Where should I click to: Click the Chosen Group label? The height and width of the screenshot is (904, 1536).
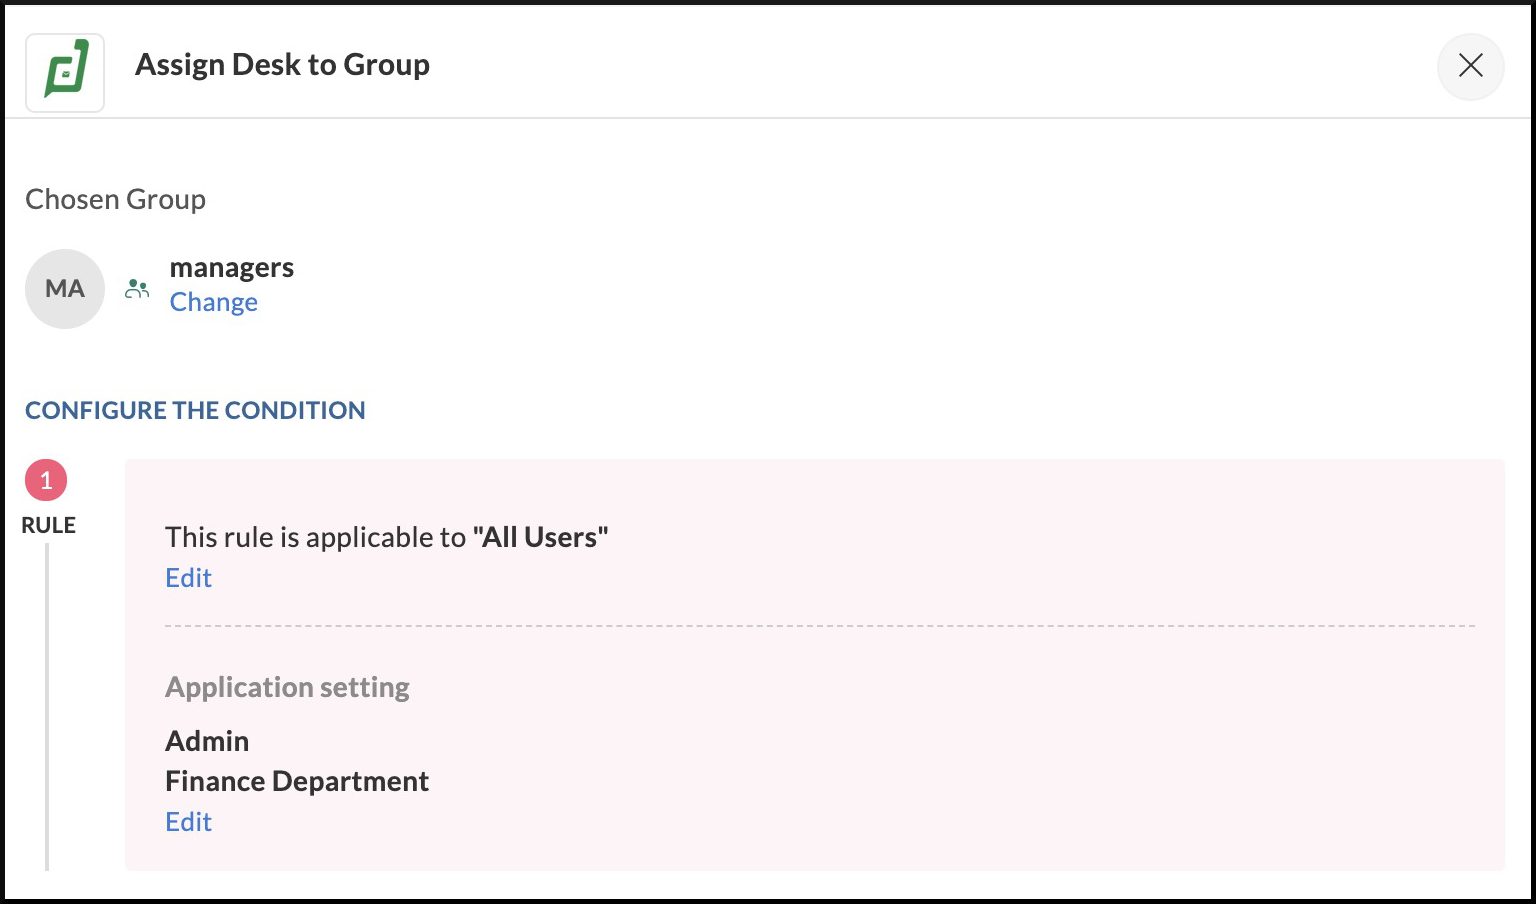click(x=115, y=199)
